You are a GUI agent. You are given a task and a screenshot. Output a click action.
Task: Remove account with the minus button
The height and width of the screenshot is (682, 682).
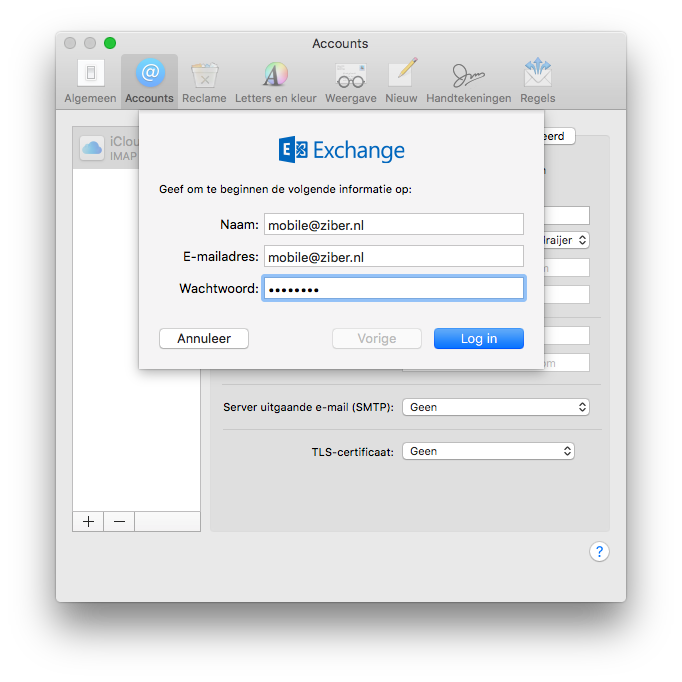pos(119,521)
